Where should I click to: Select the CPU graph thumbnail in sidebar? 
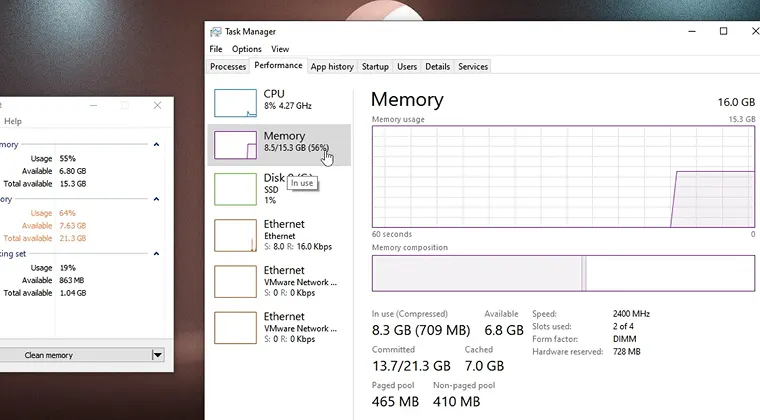click(236, 102)
